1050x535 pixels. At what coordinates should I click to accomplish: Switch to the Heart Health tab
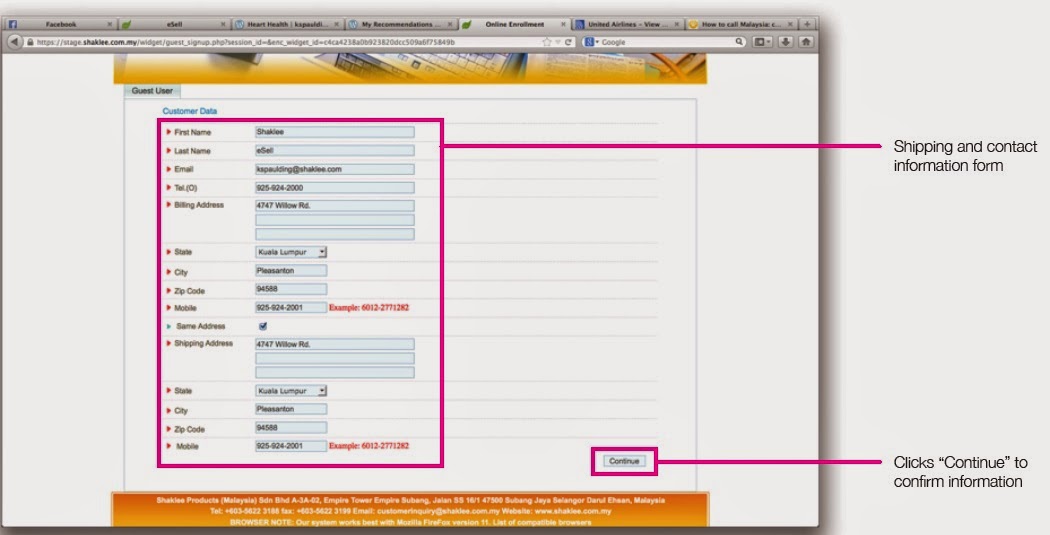point(287,24)
